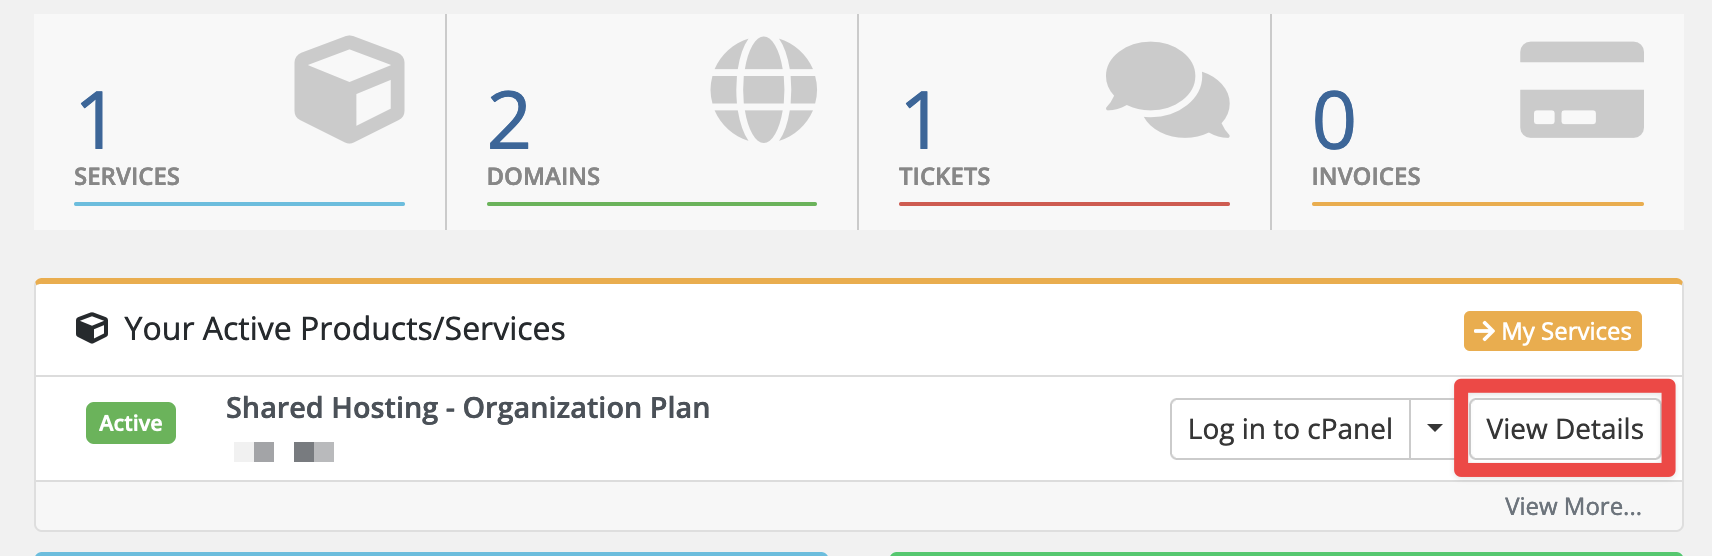Select Shared Hosting - Organization Plan title
This screenshot has height=556, width=1712.
click(x=468, y=408)
